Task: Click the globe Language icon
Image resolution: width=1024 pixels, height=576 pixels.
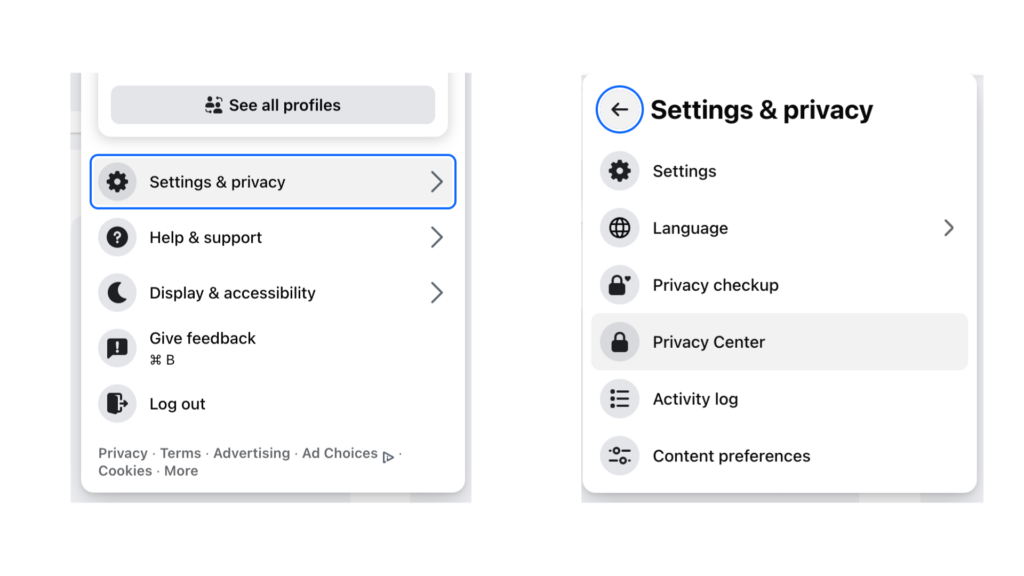Action: coord(620,228)
